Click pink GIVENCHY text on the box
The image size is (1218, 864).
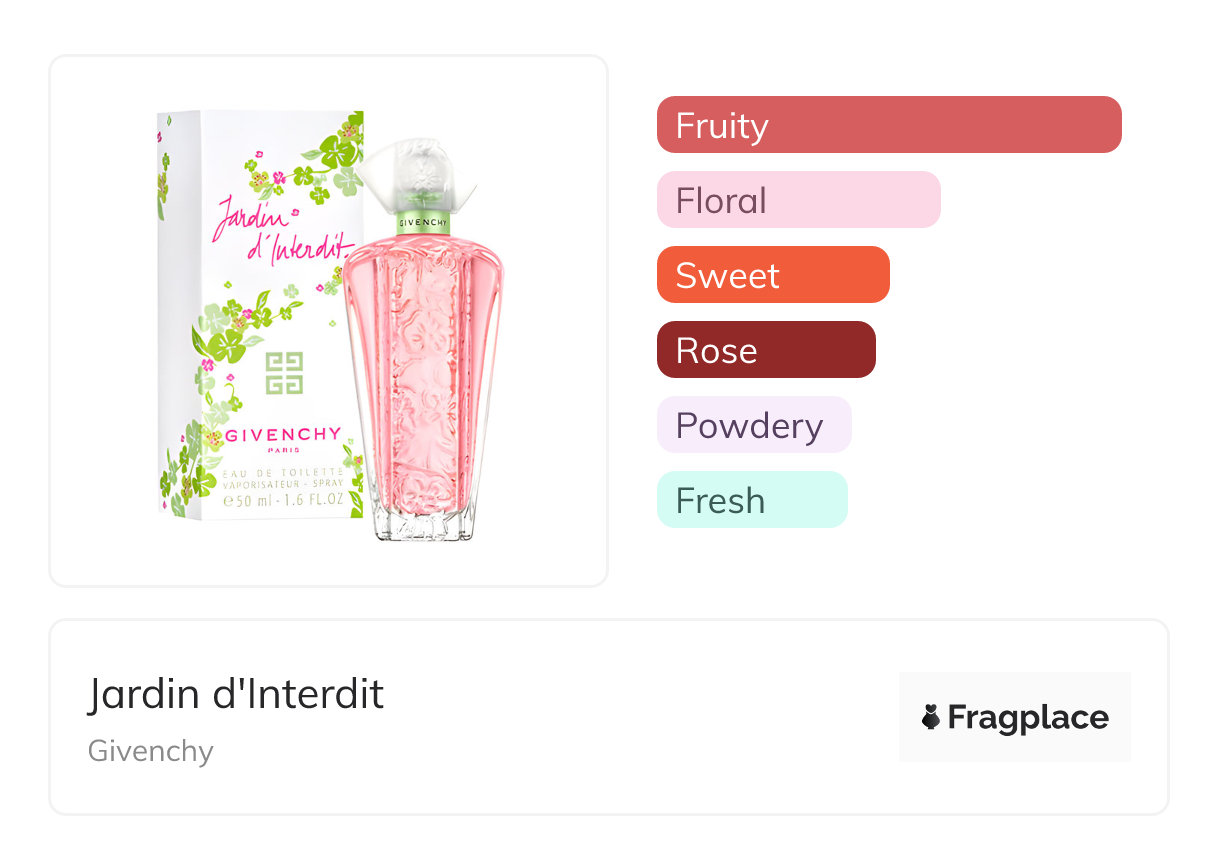(x=283, y=434)
